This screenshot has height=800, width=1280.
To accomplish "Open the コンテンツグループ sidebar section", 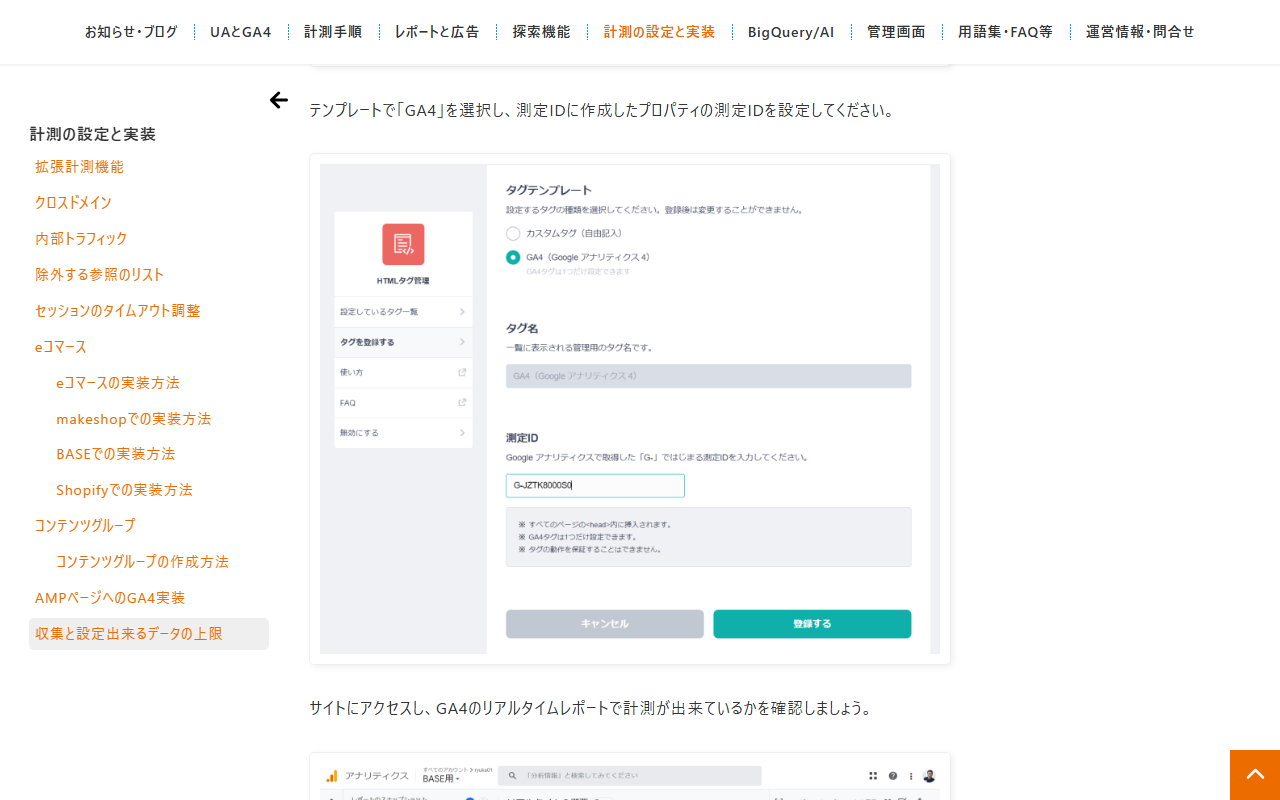I will coord(85,525).
